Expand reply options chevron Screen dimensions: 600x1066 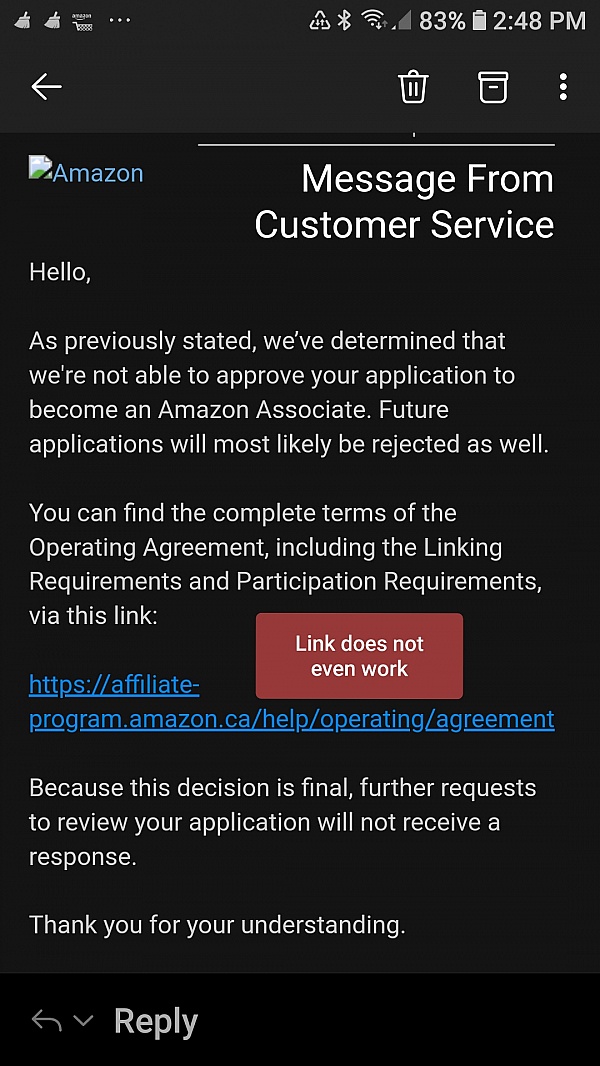point(84,1021)
